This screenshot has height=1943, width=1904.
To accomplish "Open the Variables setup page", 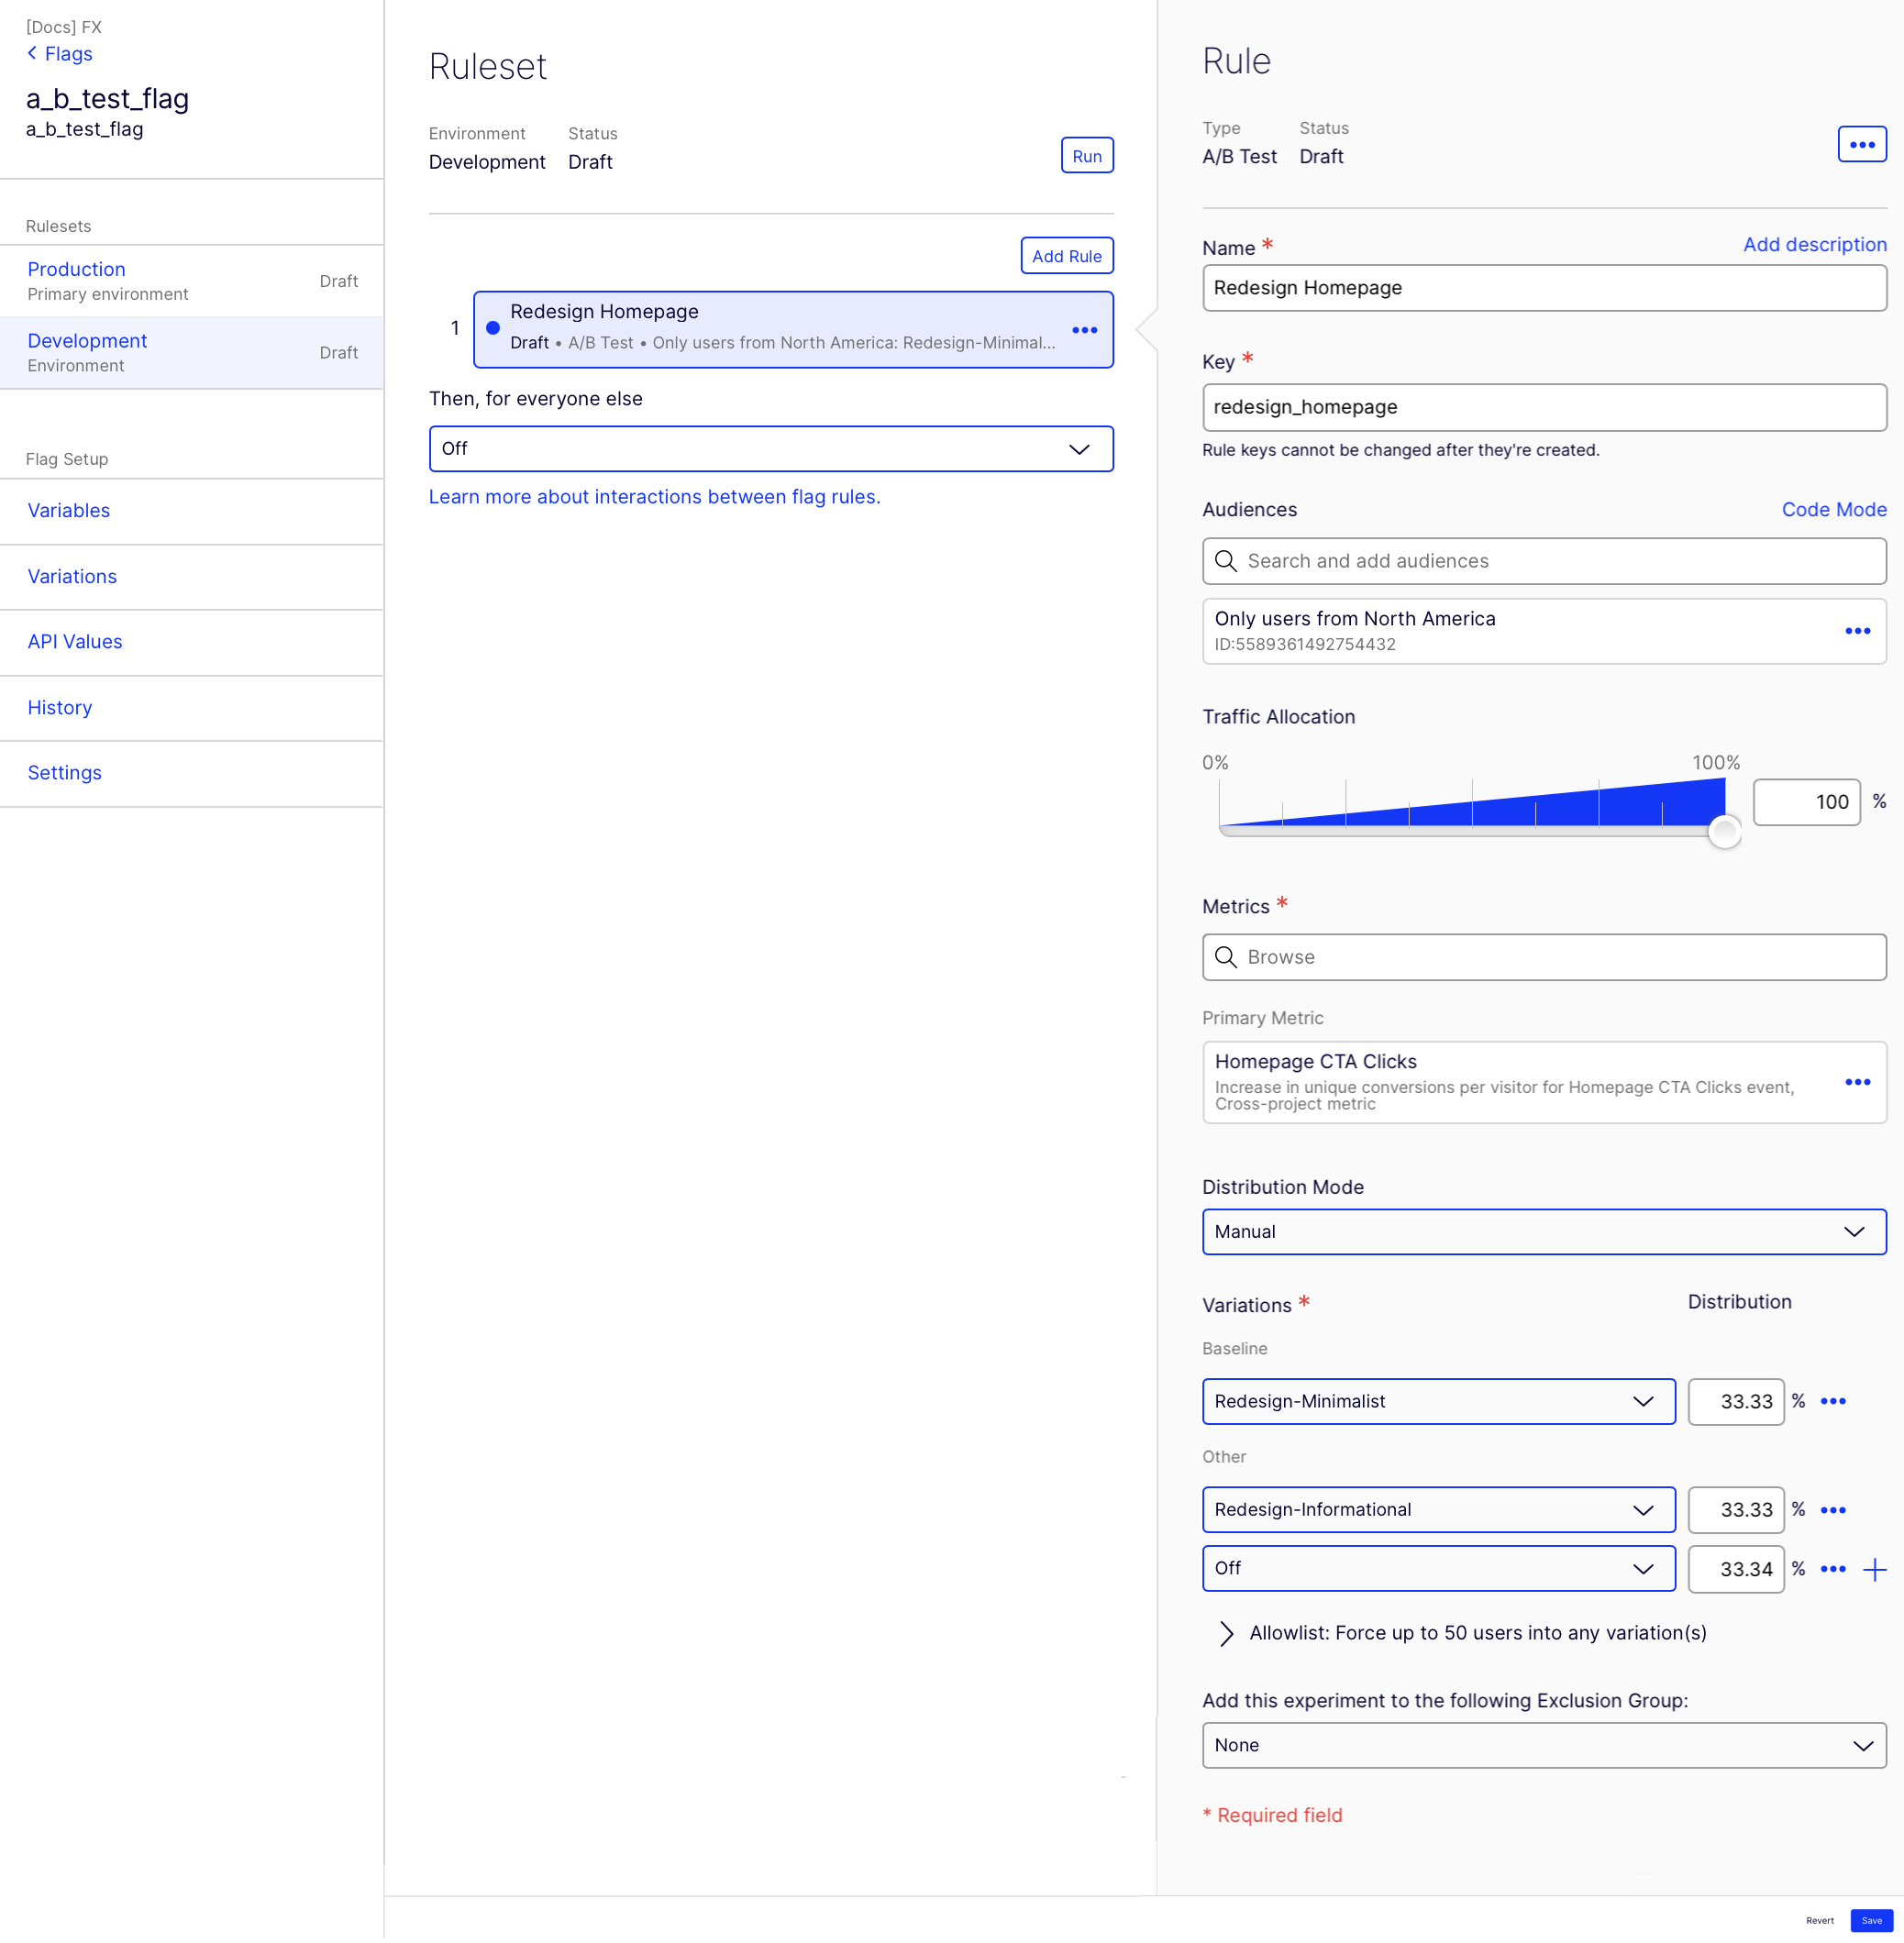I will click(x=69, y=511).
